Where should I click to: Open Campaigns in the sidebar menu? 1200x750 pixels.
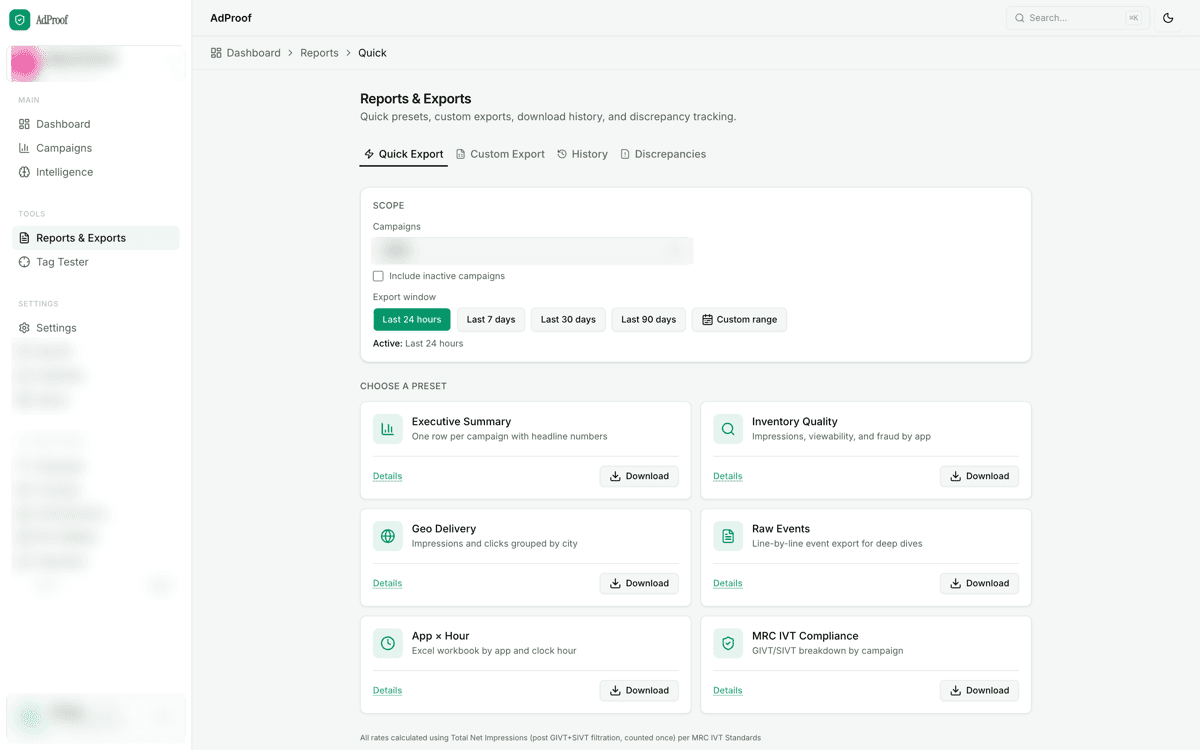pyautogui.click(x=96, y=148)
